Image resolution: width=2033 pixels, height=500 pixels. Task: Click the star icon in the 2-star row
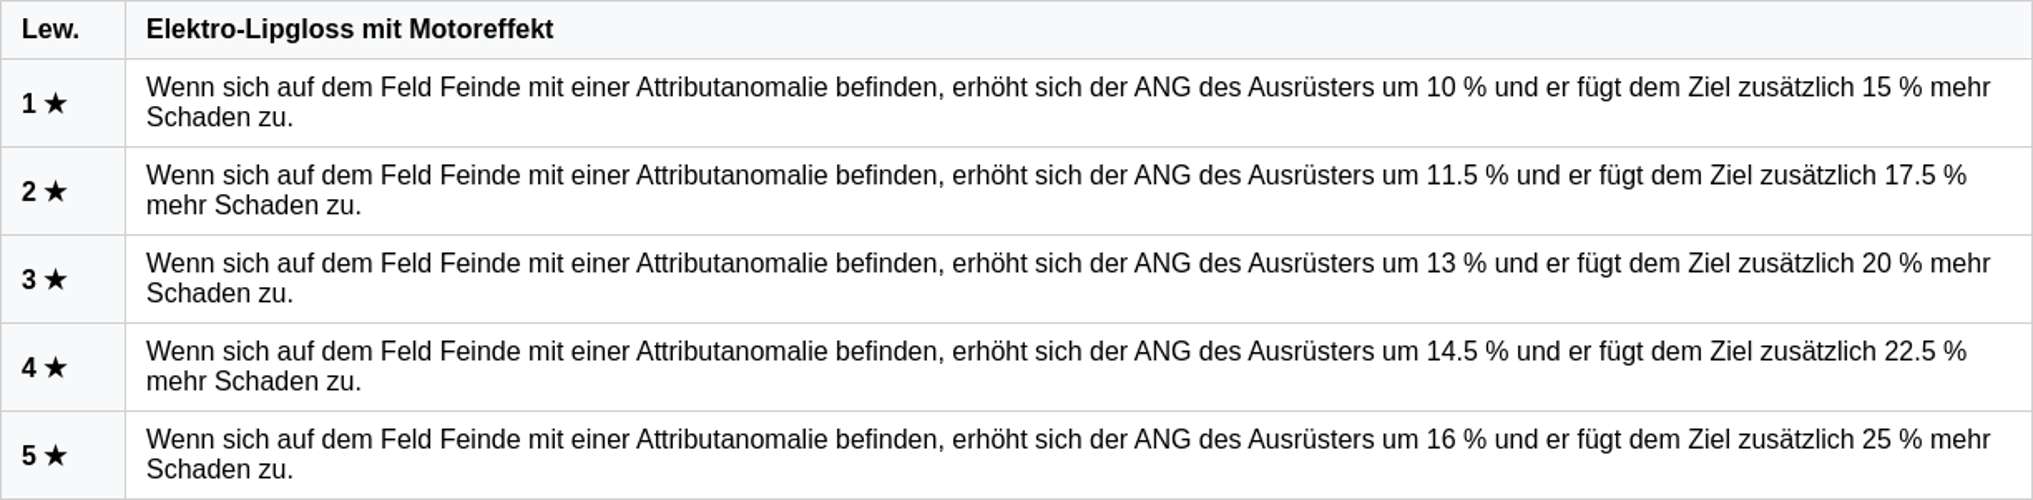coord(56,191)
